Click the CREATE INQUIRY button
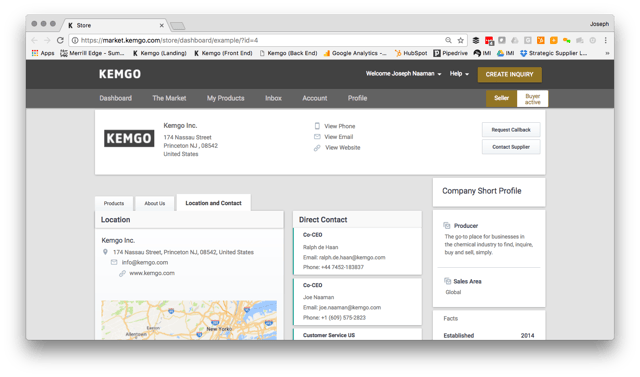The width and height of the screenshot is (640, 377). coord(509,74)
